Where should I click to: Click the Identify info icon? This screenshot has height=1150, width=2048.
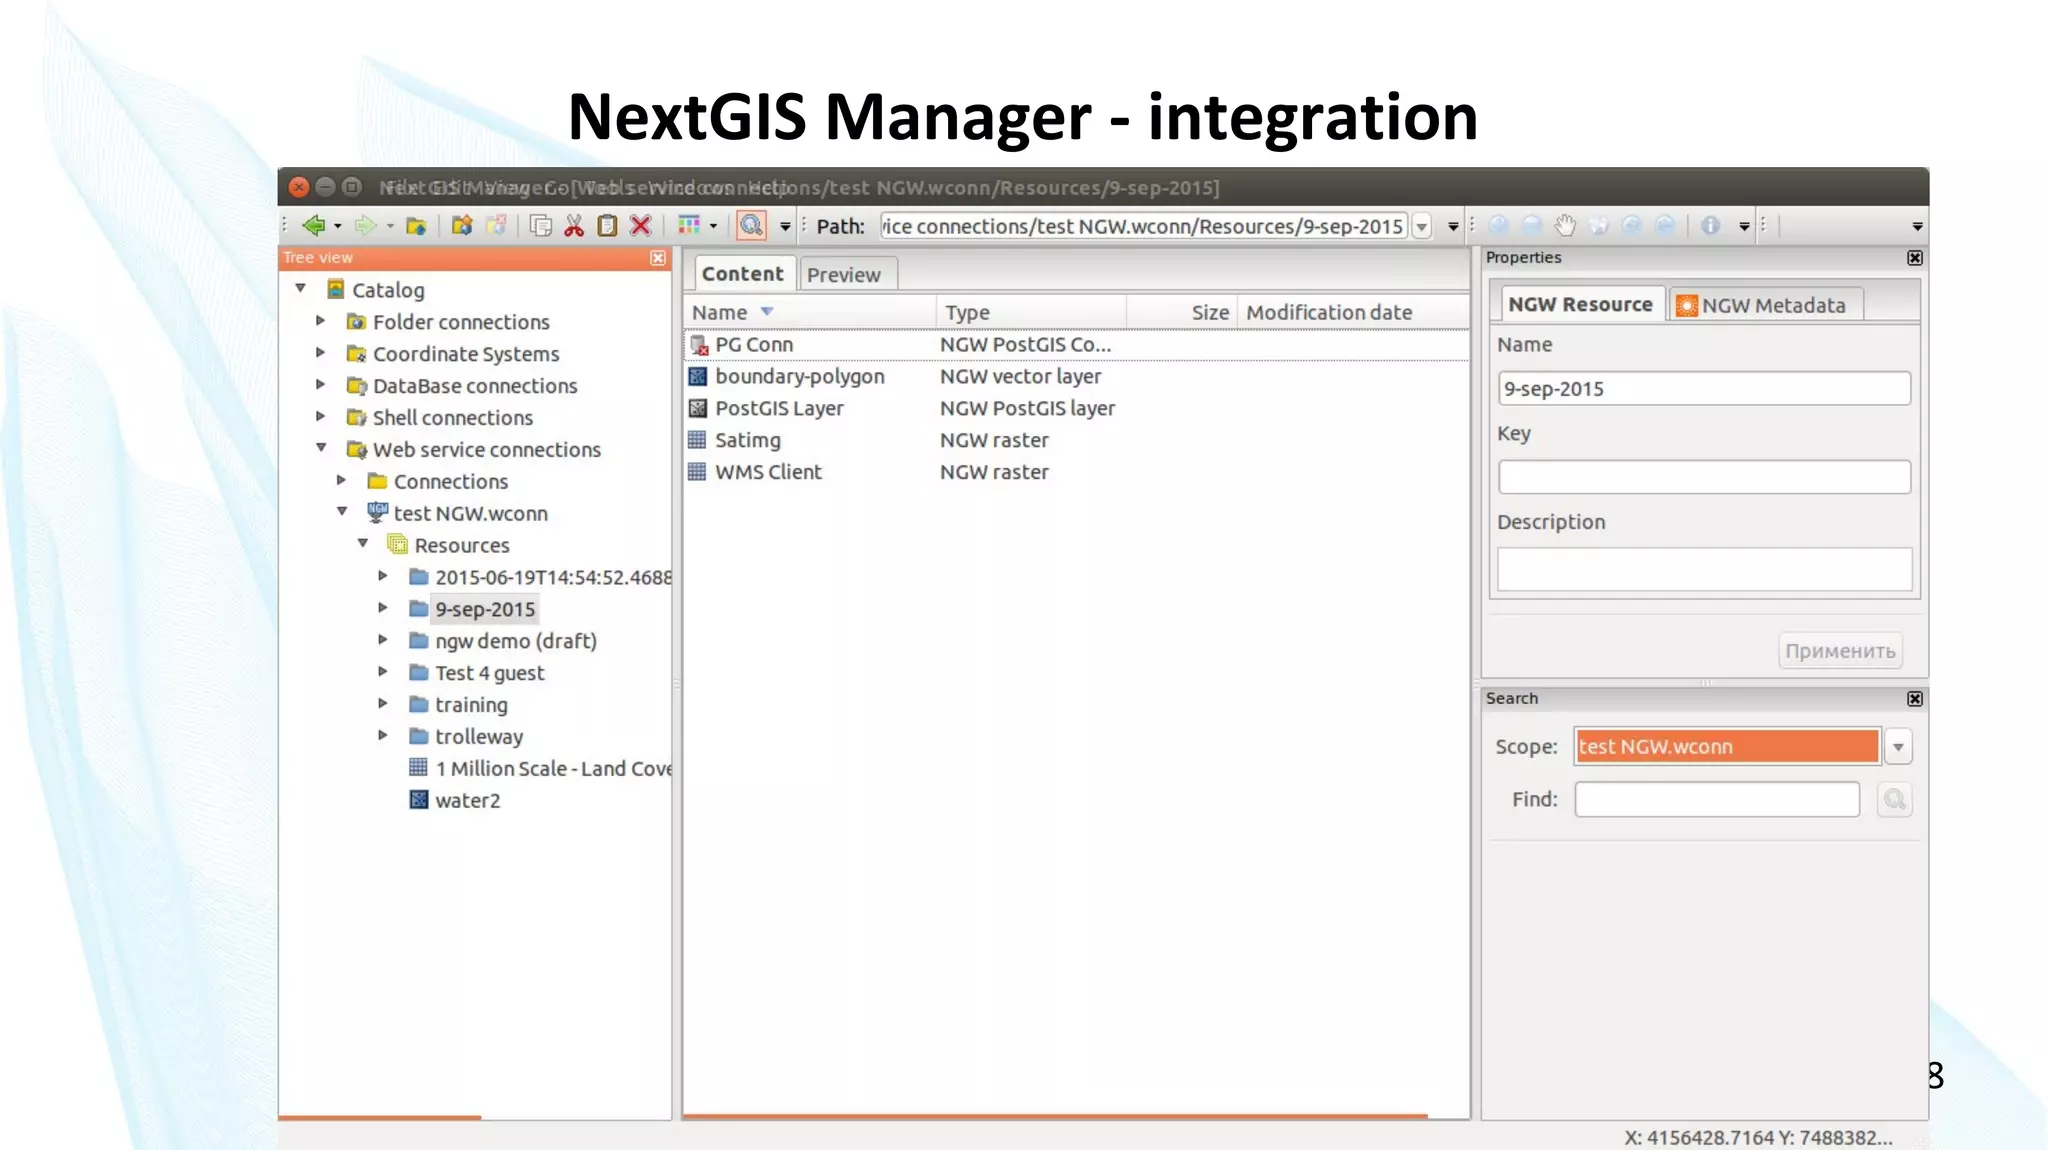pyautogui.click(x=1711, y=226)
